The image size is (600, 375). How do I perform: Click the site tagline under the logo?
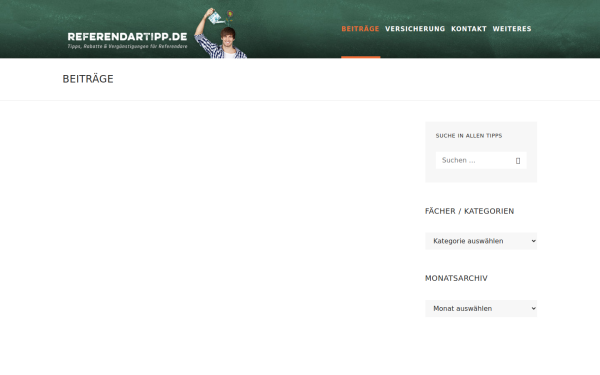click(x=127, y=46)
